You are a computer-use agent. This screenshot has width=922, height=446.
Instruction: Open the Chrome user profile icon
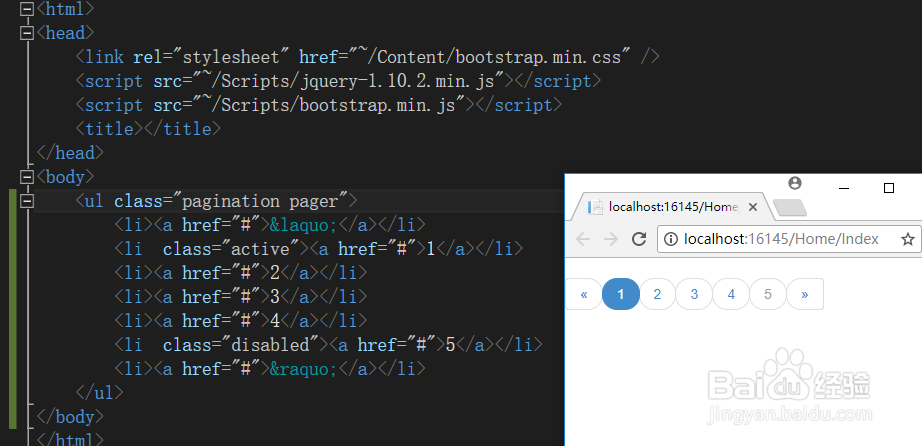(795, 184)
